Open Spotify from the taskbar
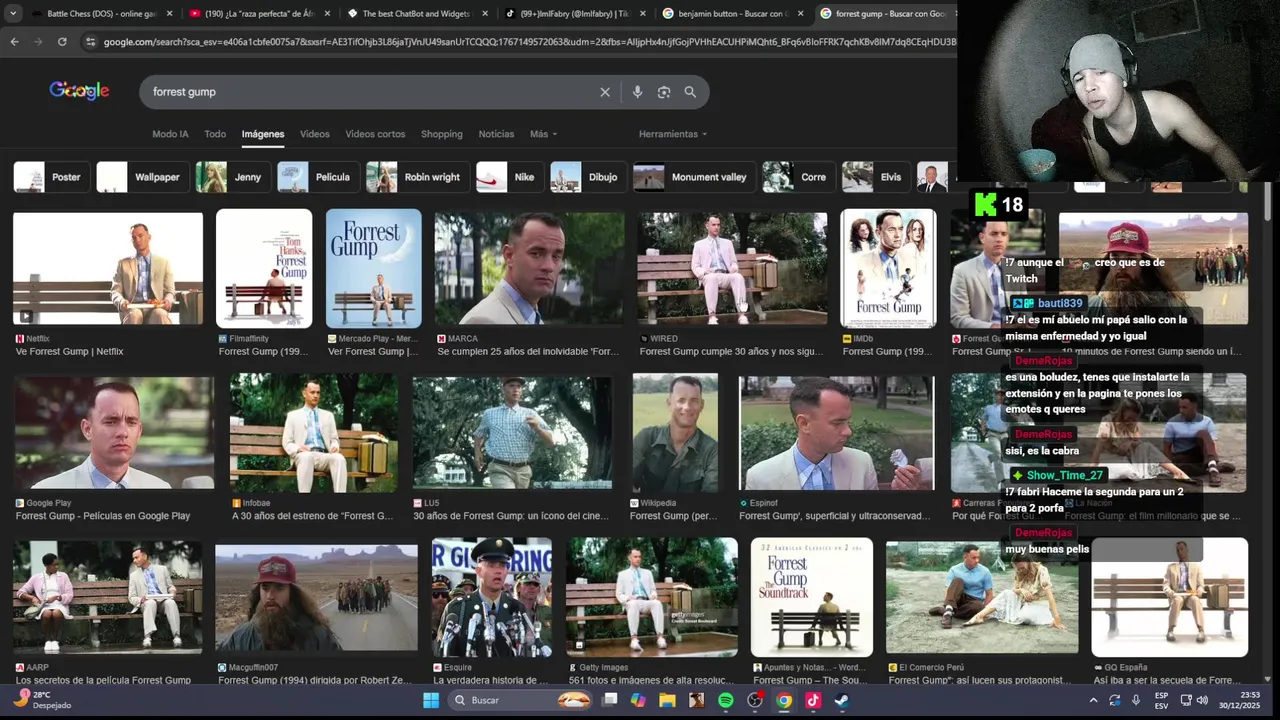Image resolution: width=1280 pixels, height=720 pixels. click(726, 700)
